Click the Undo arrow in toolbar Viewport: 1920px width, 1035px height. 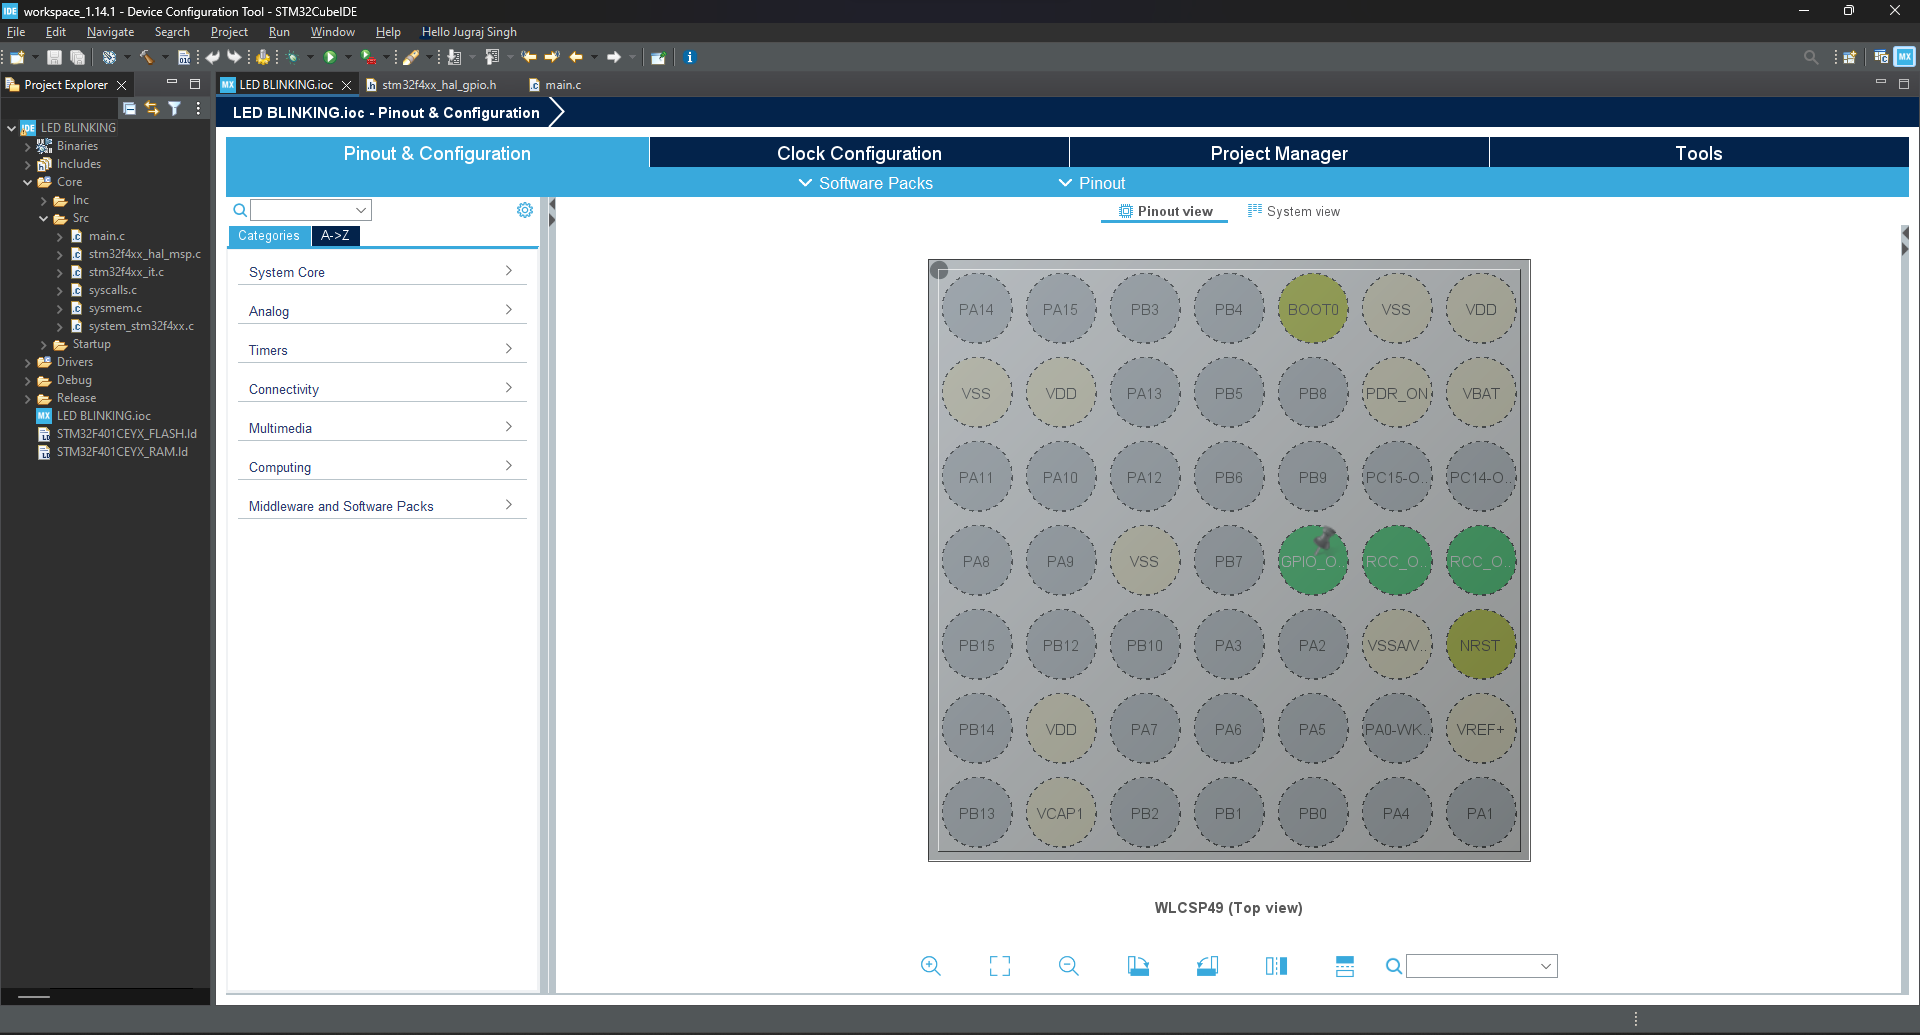coord(212,58)
